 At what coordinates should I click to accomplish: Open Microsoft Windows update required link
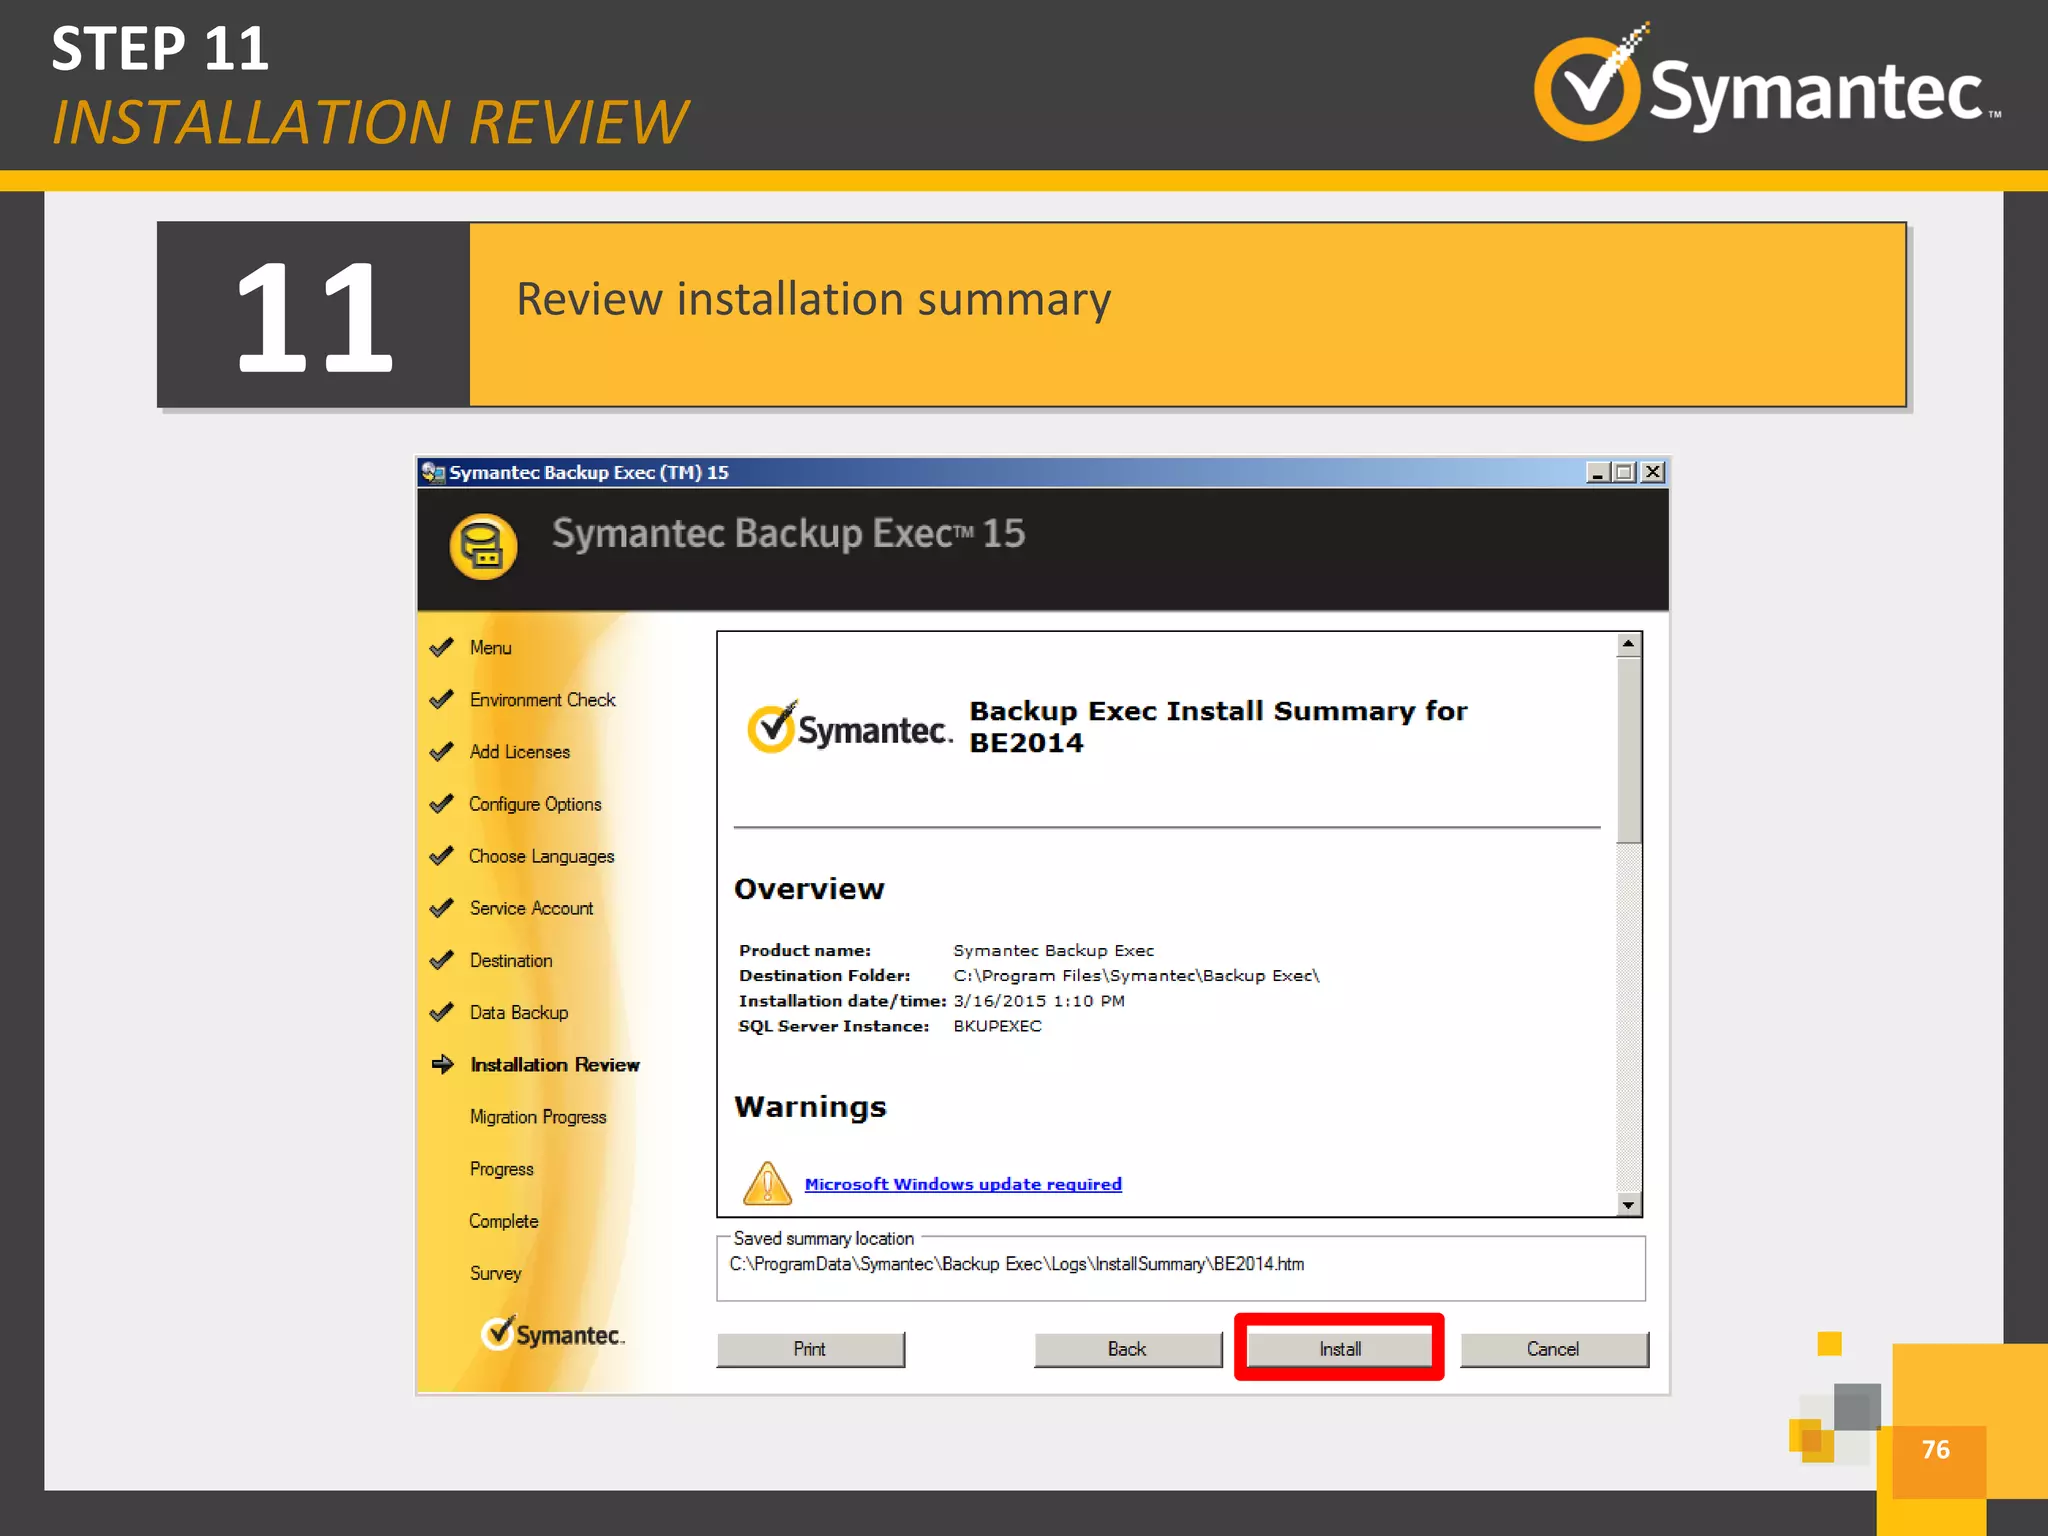[962, 1184]
